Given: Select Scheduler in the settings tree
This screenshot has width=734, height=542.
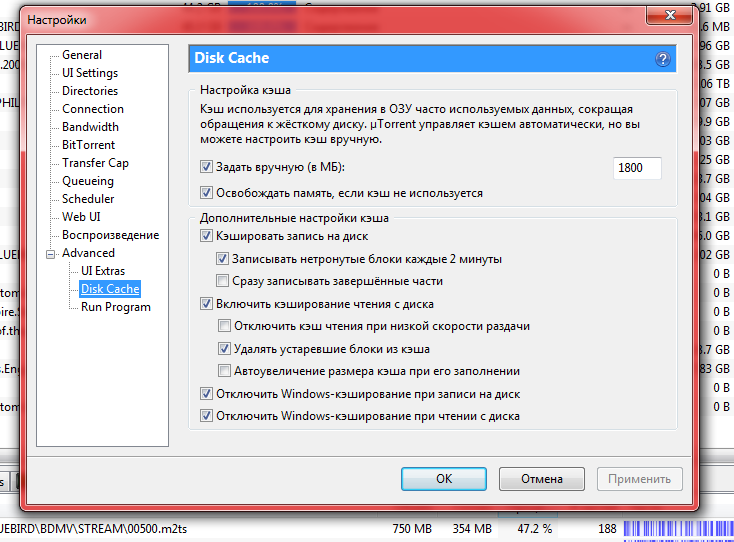Looking at the screenshot, I should coord(88,199).
